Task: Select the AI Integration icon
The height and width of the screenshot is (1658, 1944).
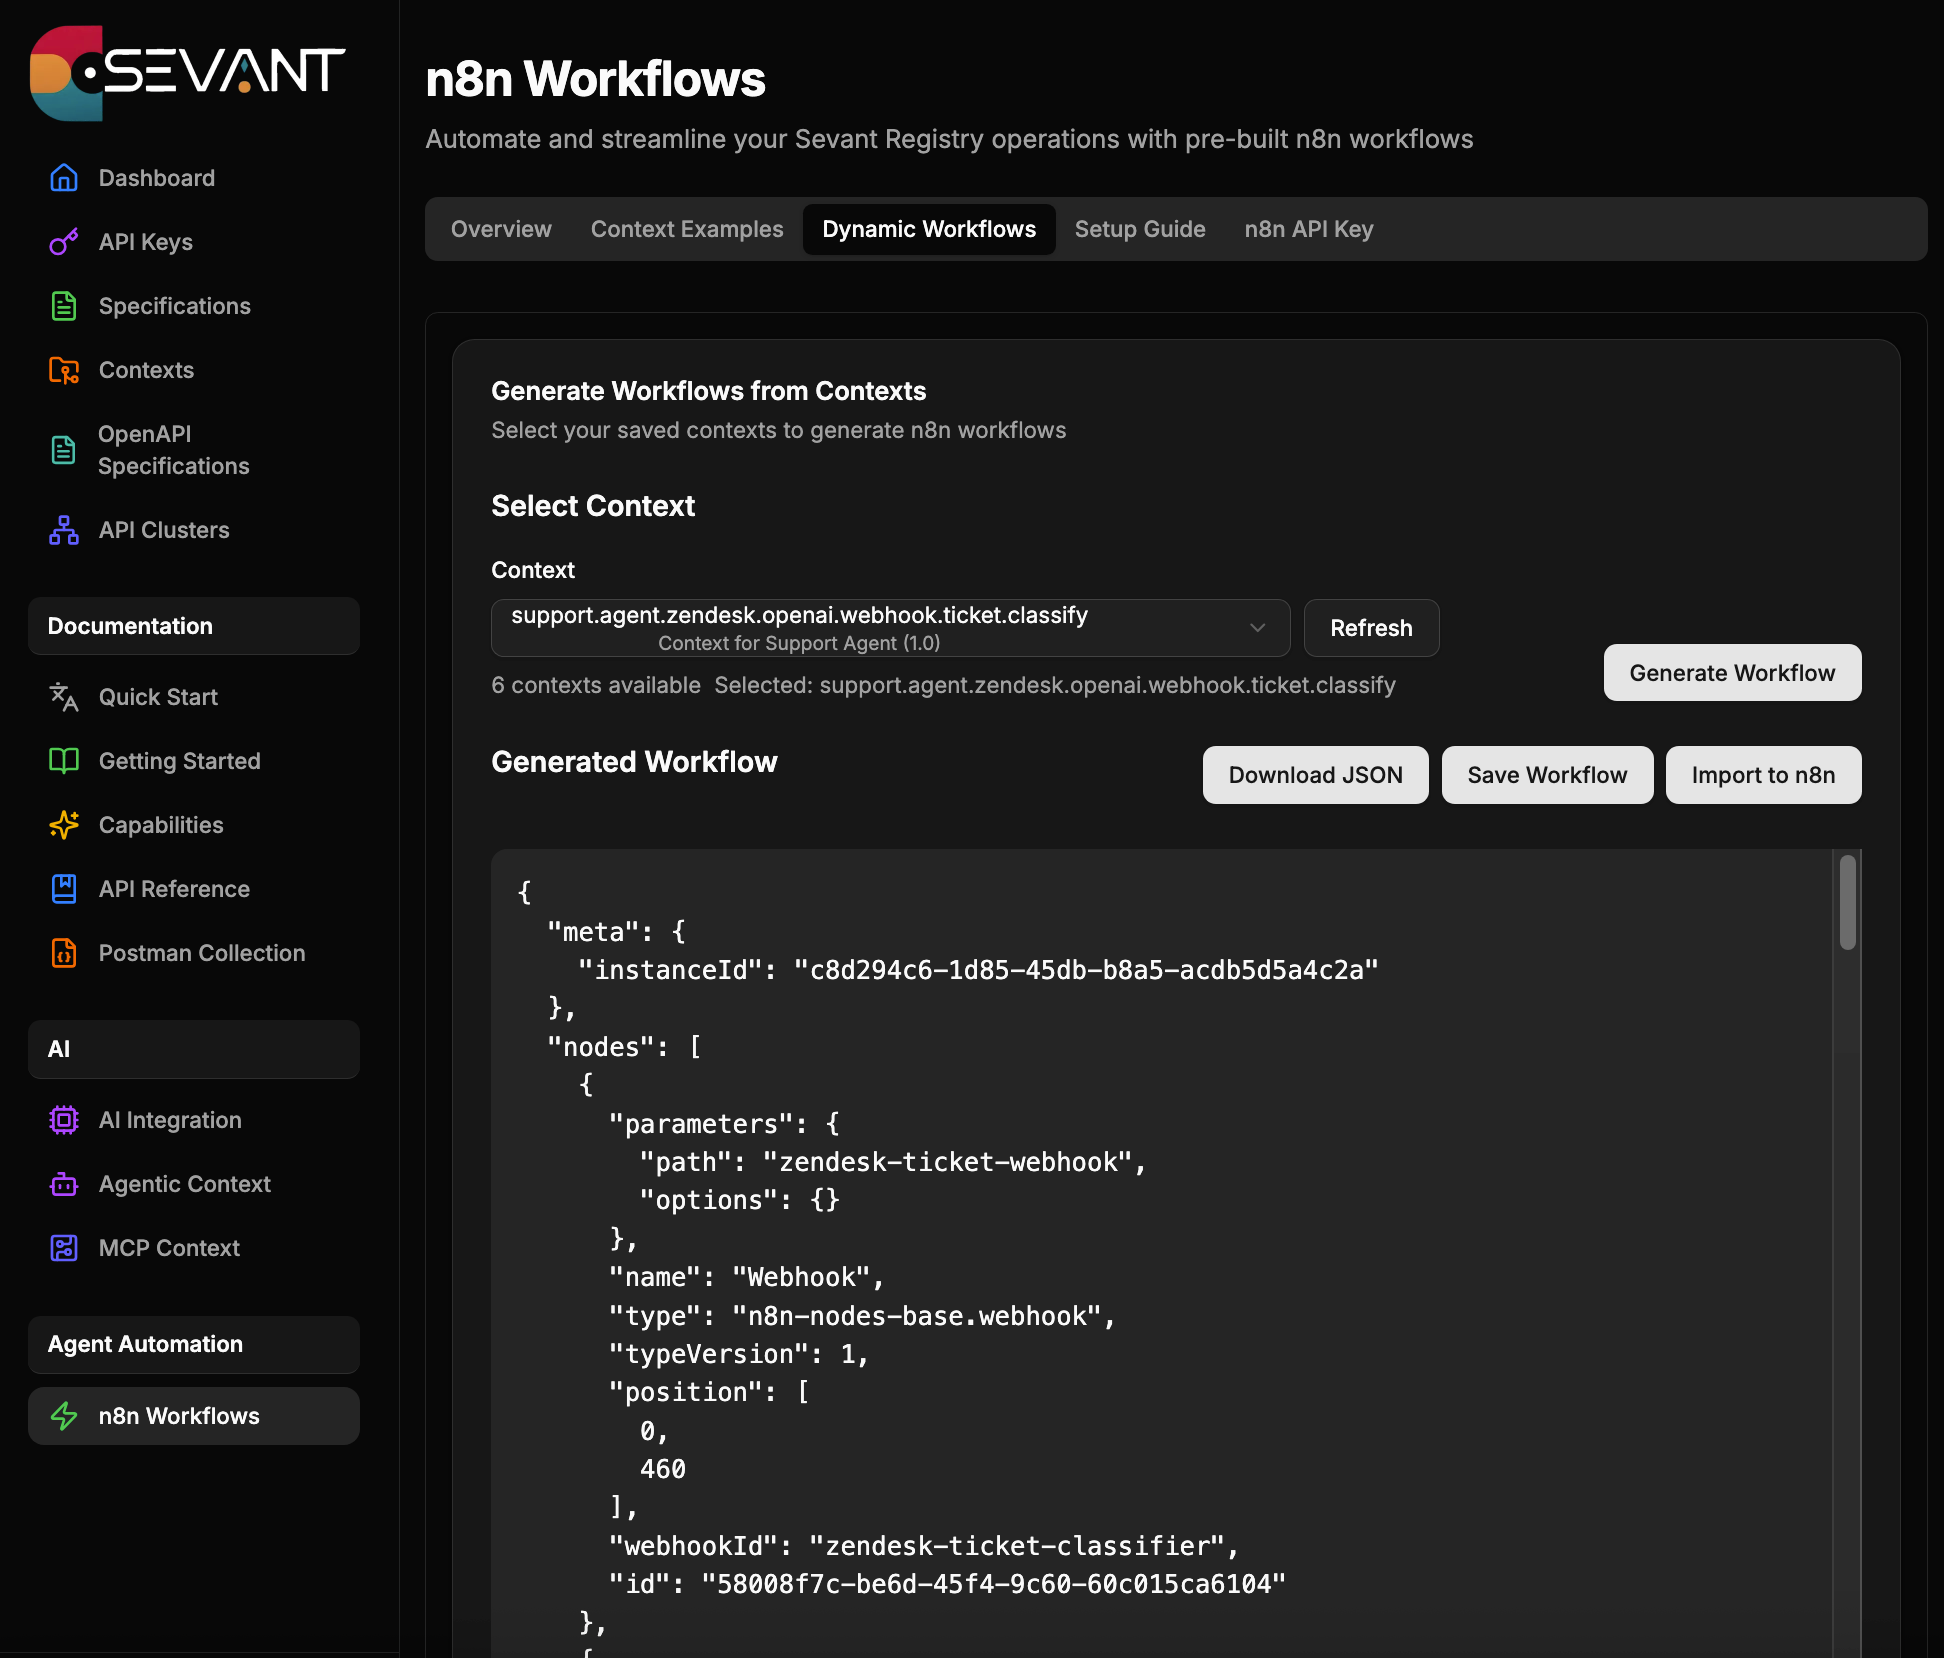Action: tap(63, 1120)
